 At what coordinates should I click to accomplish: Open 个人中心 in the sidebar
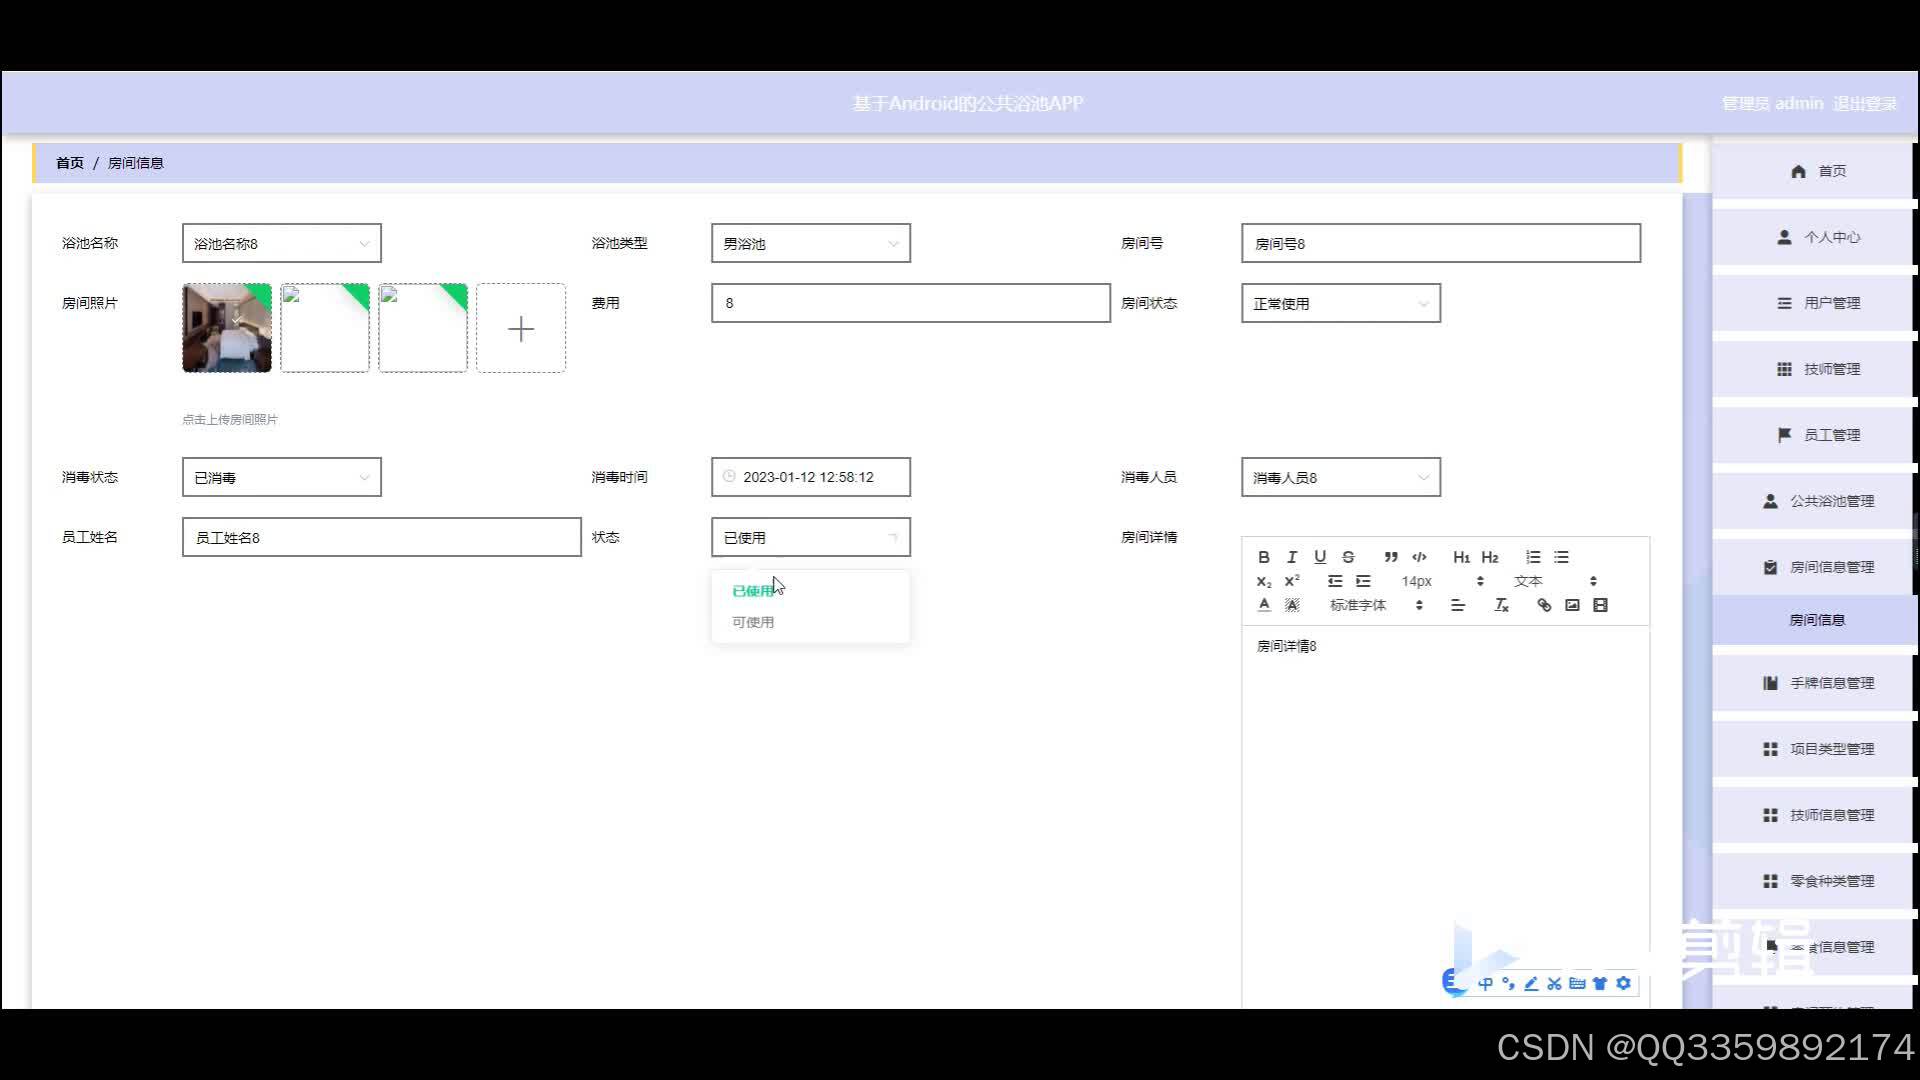click(1814, 237)
